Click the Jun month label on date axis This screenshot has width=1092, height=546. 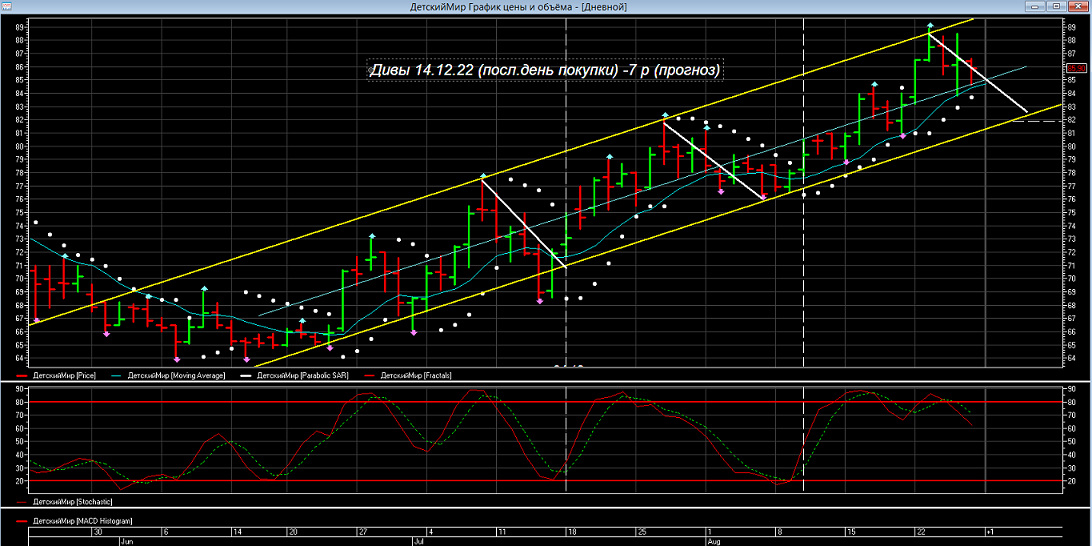125,540
